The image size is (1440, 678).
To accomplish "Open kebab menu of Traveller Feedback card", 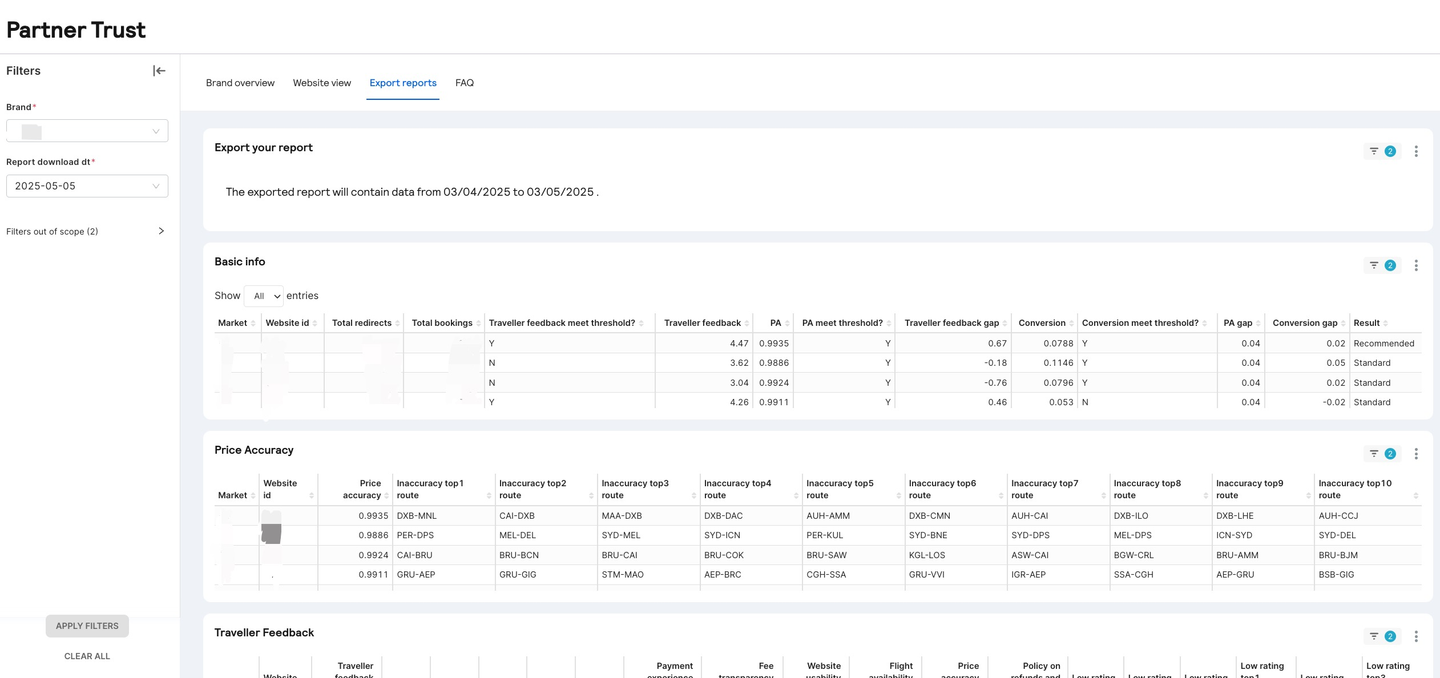I will tap(1416, 636).
